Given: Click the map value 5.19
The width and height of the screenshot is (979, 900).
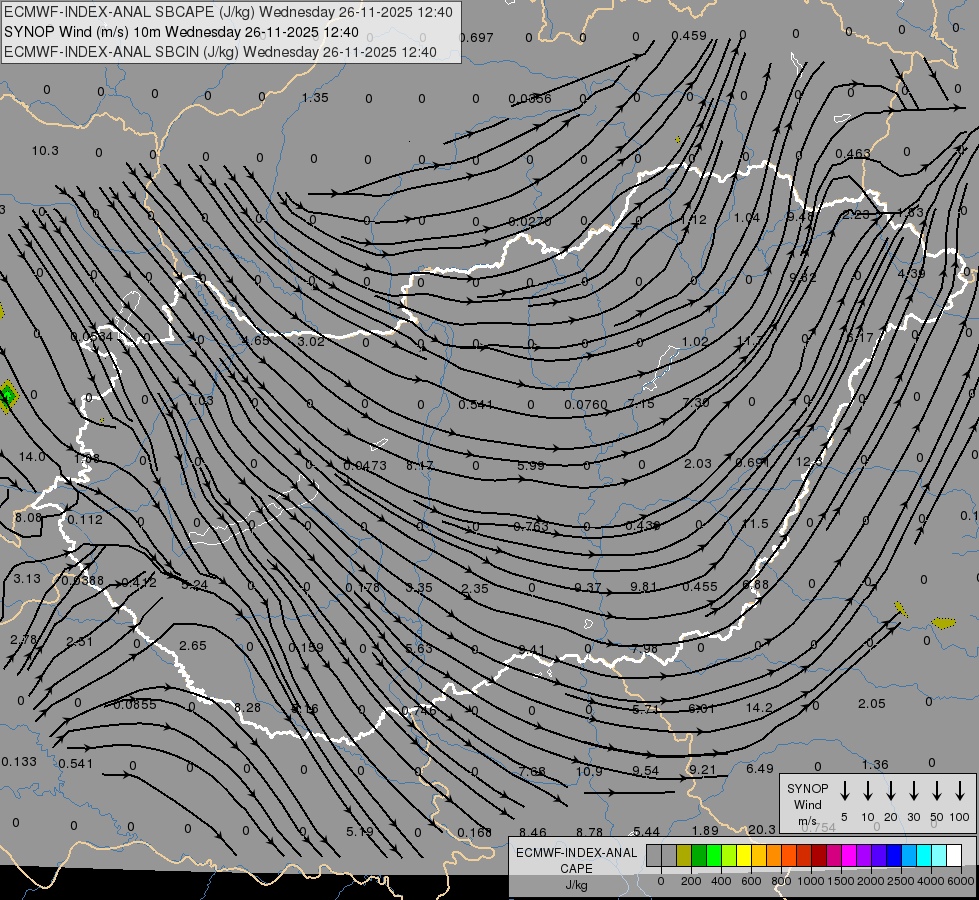Looking at the screenshot, I should pos(360,831).
